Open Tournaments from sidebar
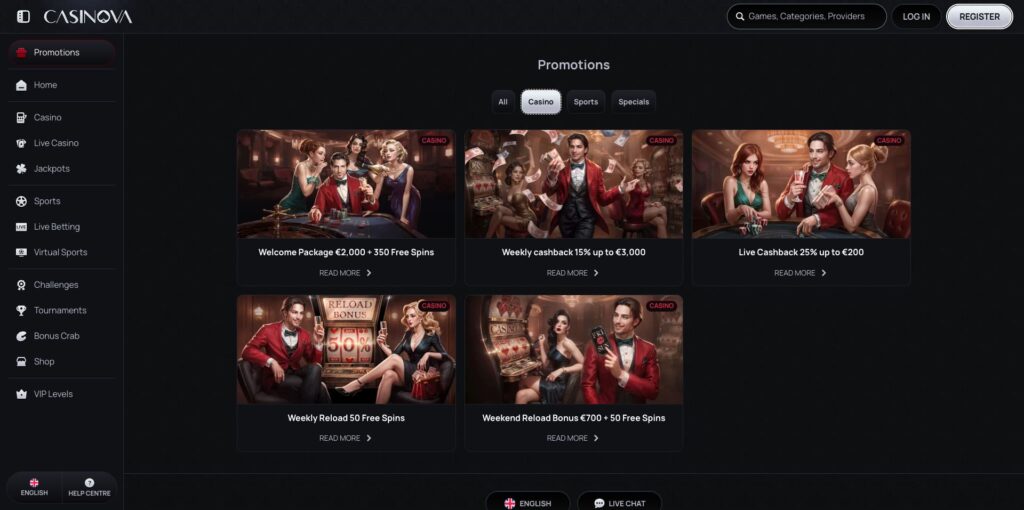The height and width of the screenshot is (510, 1024). coord(61,310)
